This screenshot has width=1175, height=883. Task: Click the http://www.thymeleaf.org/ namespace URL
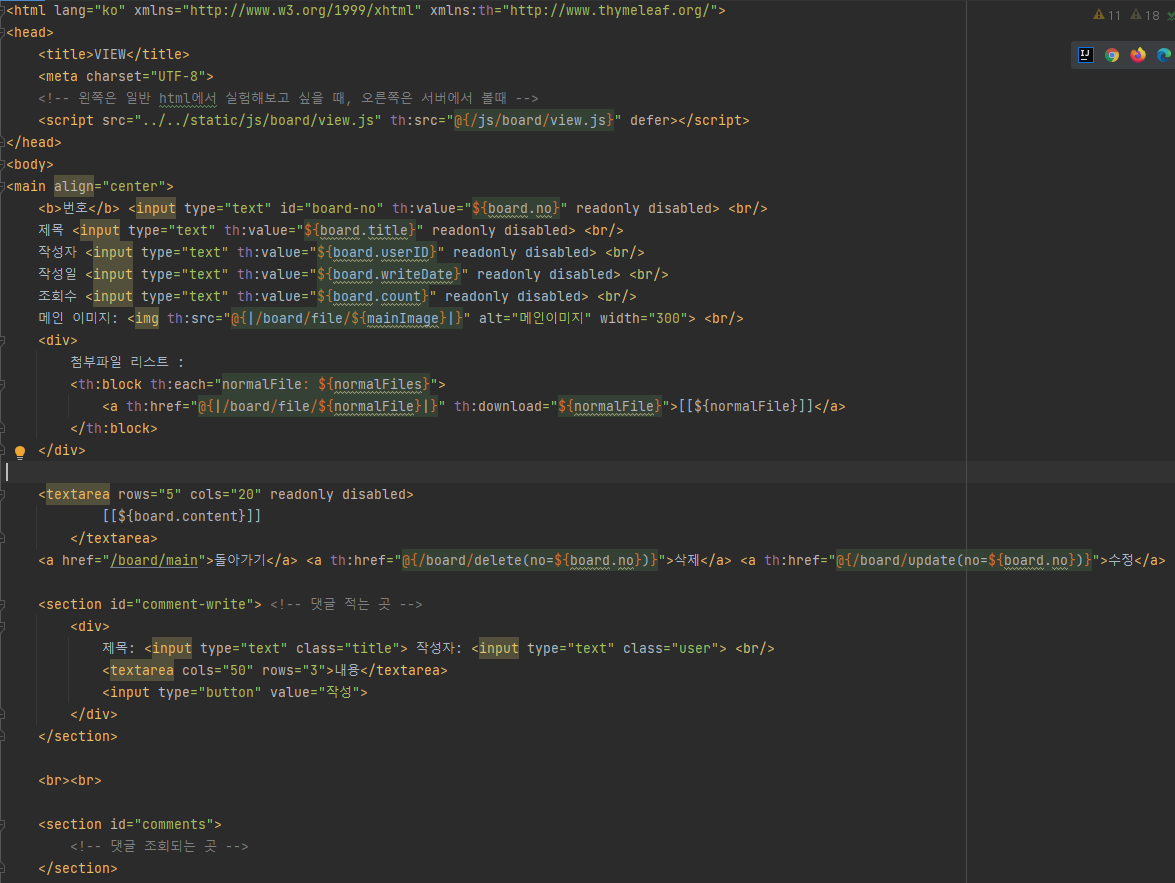[x=610, y=10]
